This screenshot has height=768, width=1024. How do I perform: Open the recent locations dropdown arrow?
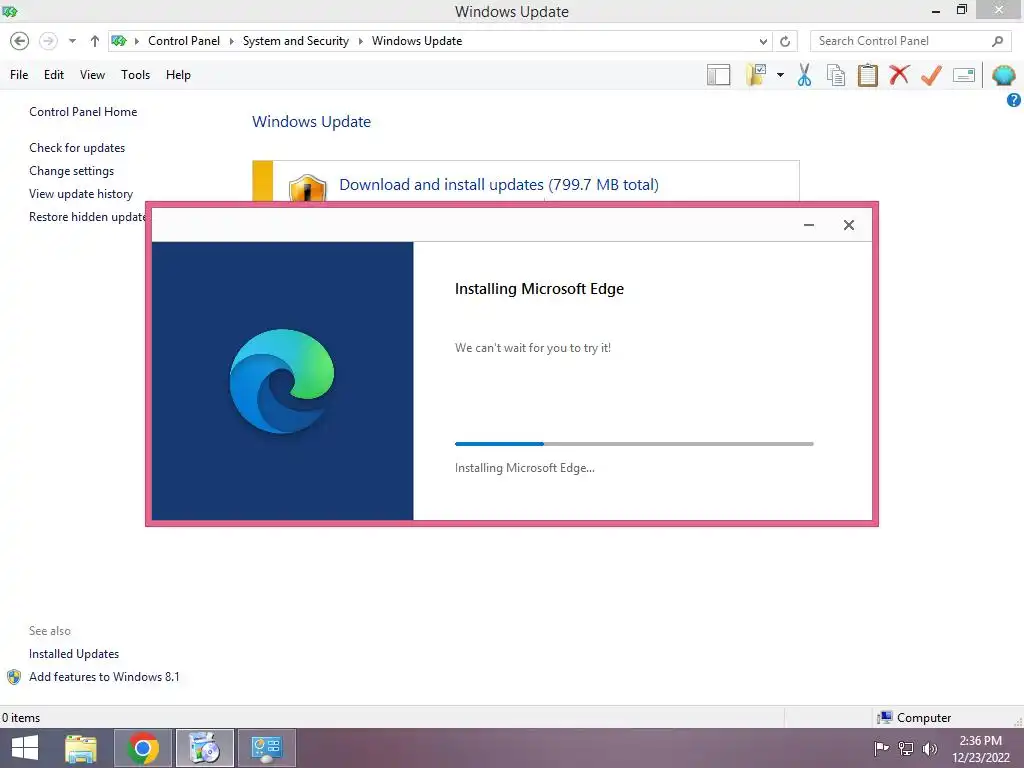click(x=72, y=41)
